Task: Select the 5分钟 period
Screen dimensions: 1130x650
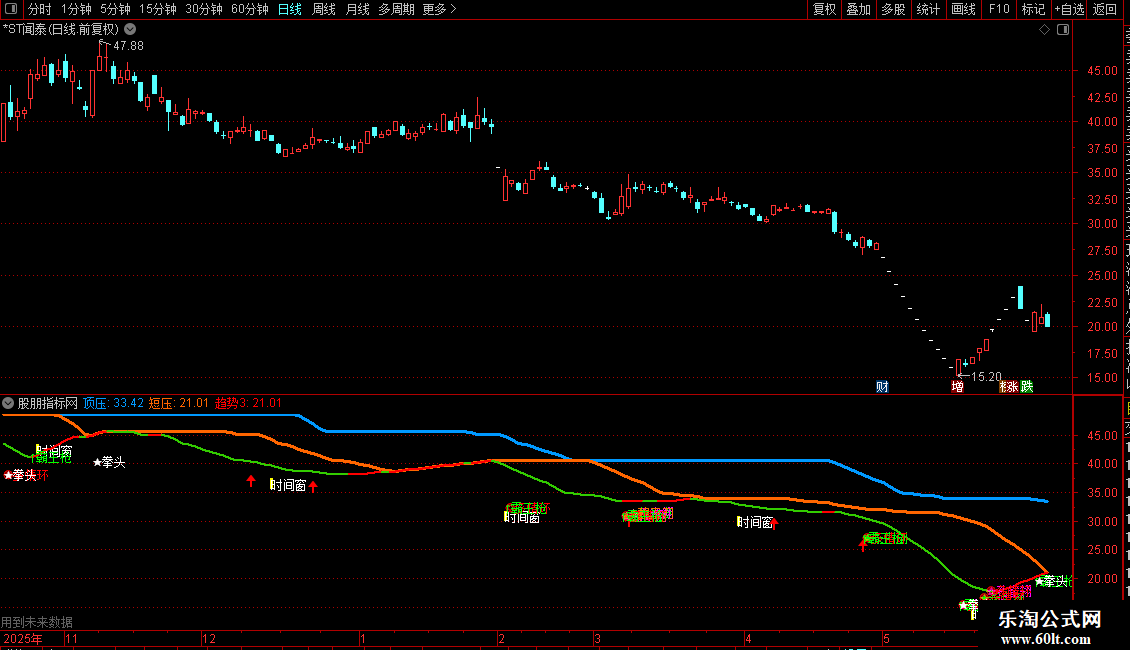Action: coord(115,9)
